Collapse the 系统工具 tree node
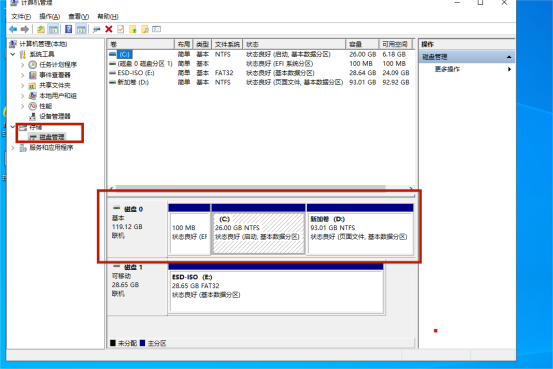The image size is (553, 369). tap(13, 54)
